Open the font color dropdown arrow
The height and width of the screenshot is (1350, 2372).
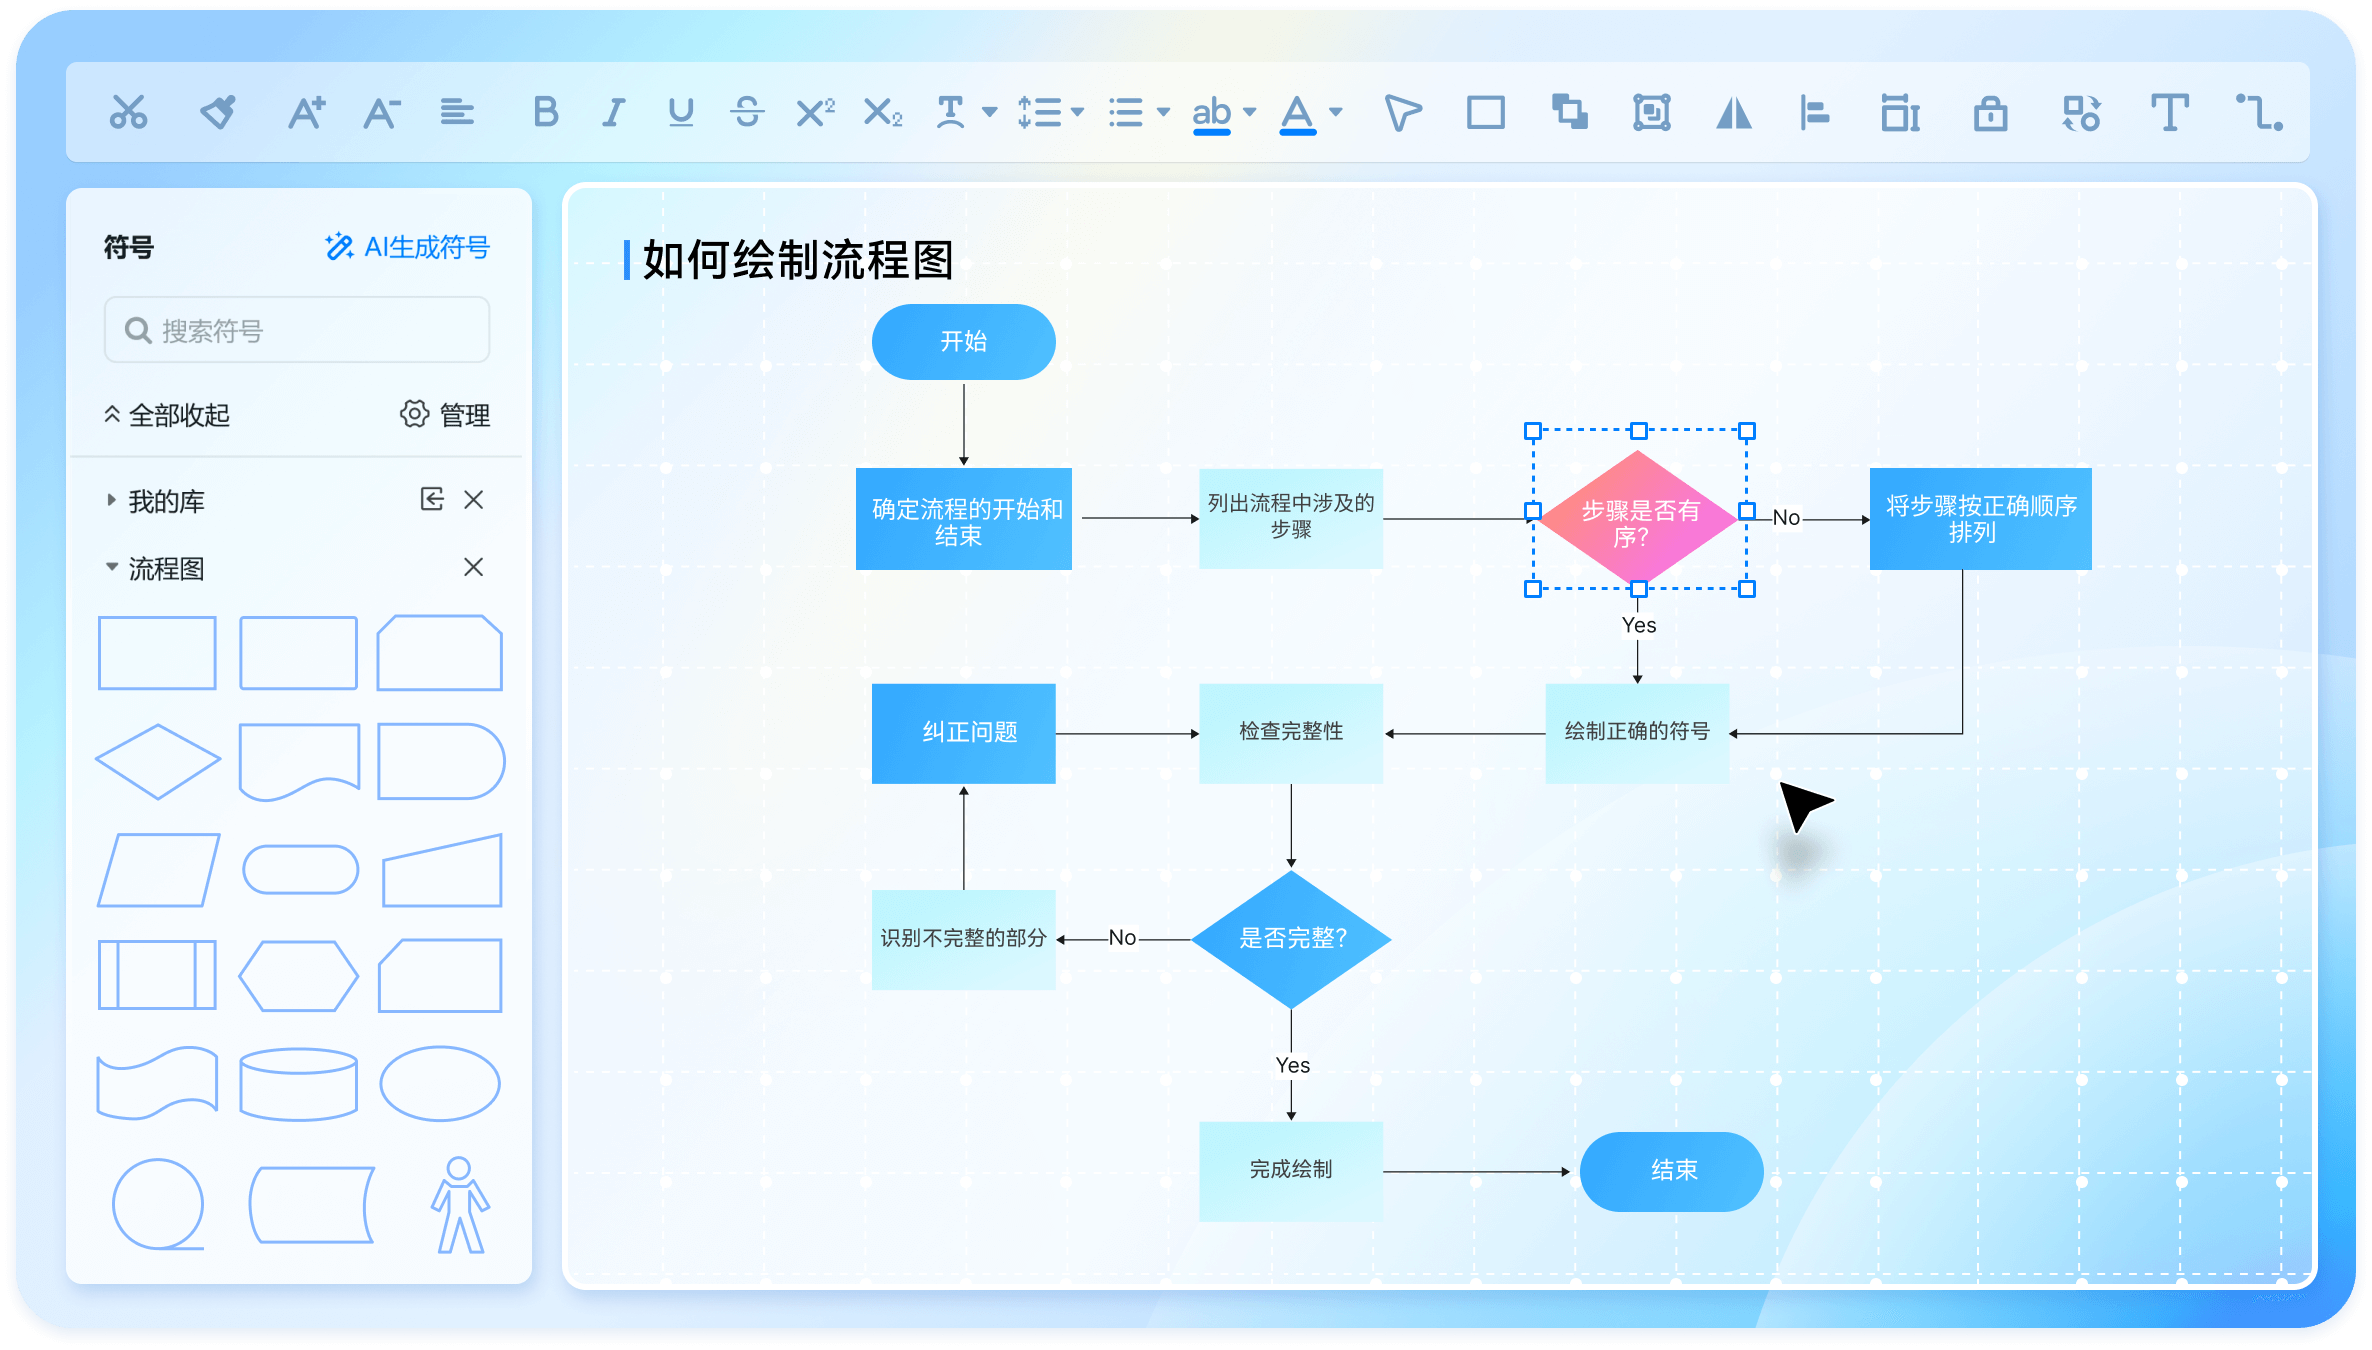[x=1336, y=112]
